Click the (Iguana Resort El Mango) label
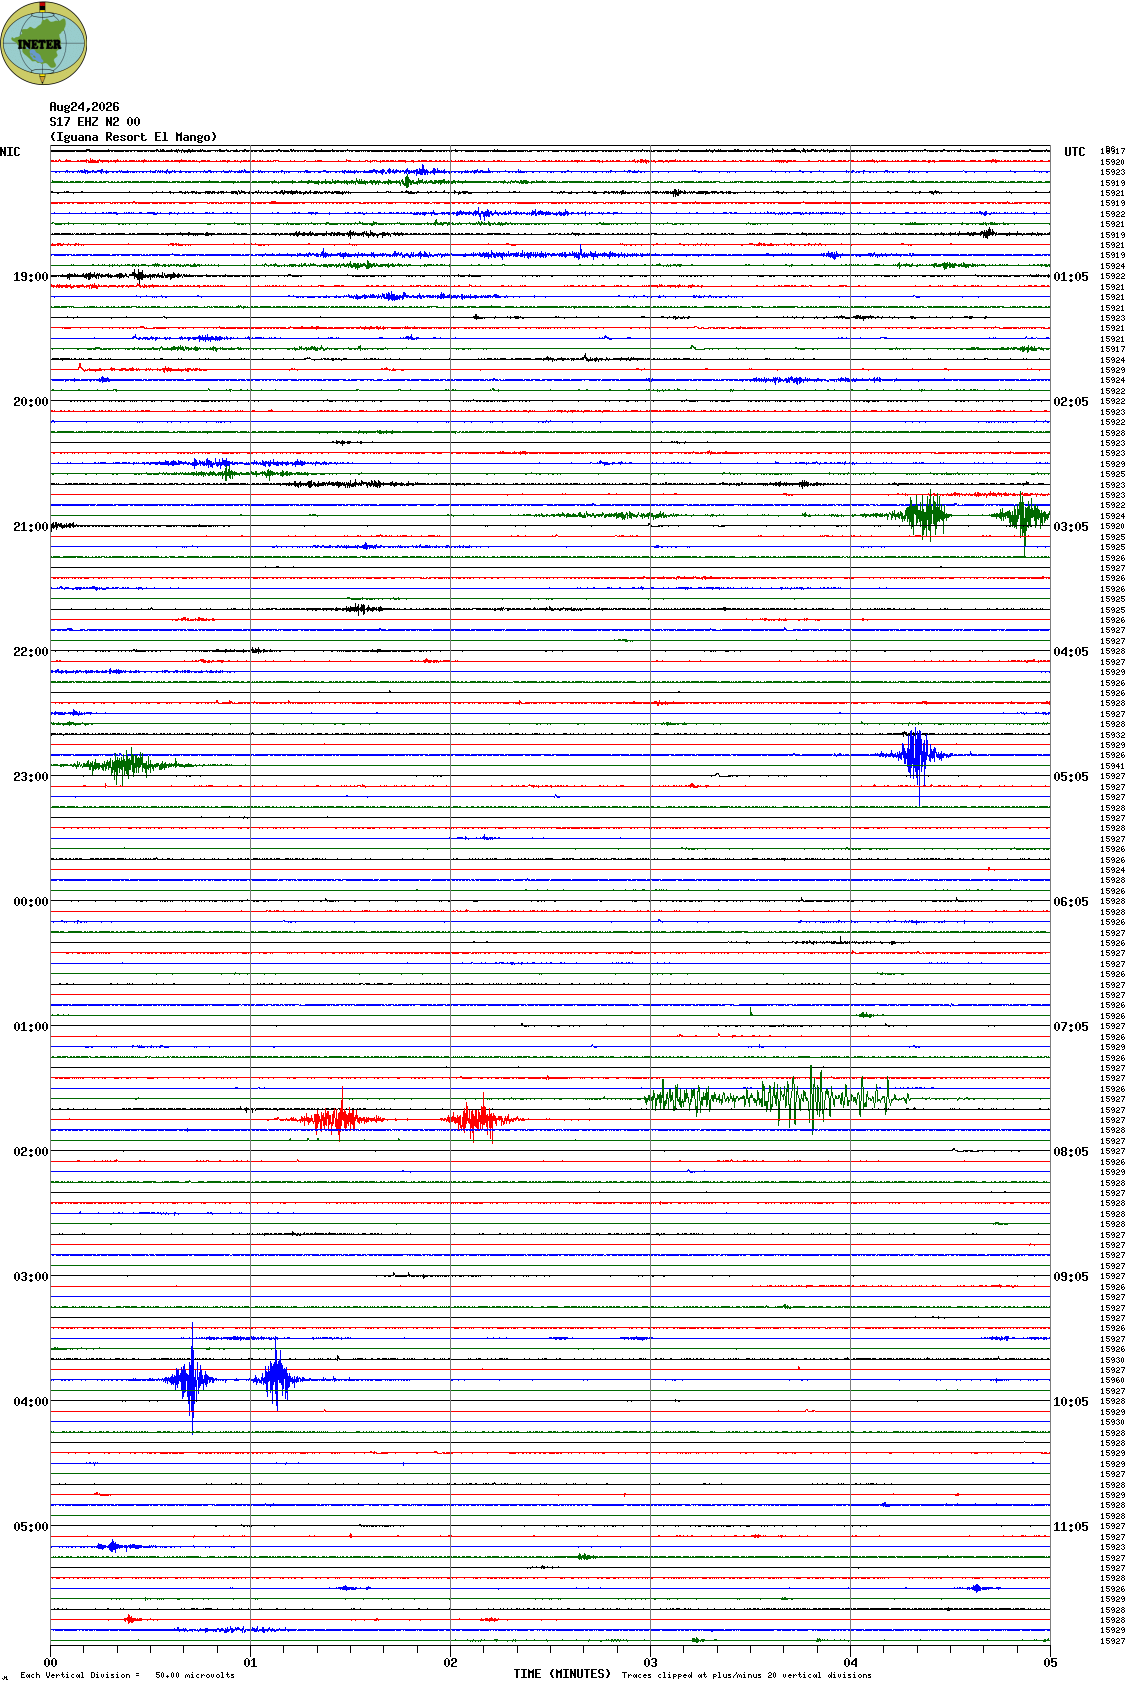Viewport: 1130px width, 1689px height. pos(133,137)
